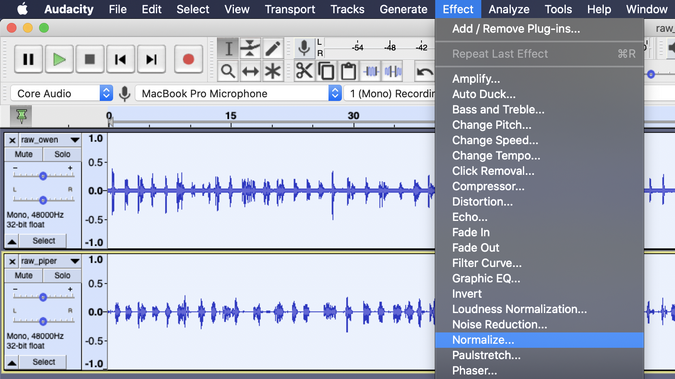Image resolution: width=675 pixels, height=379 pixels.
Task: Click the Paste clipboard icon
Action: [348, 71]
